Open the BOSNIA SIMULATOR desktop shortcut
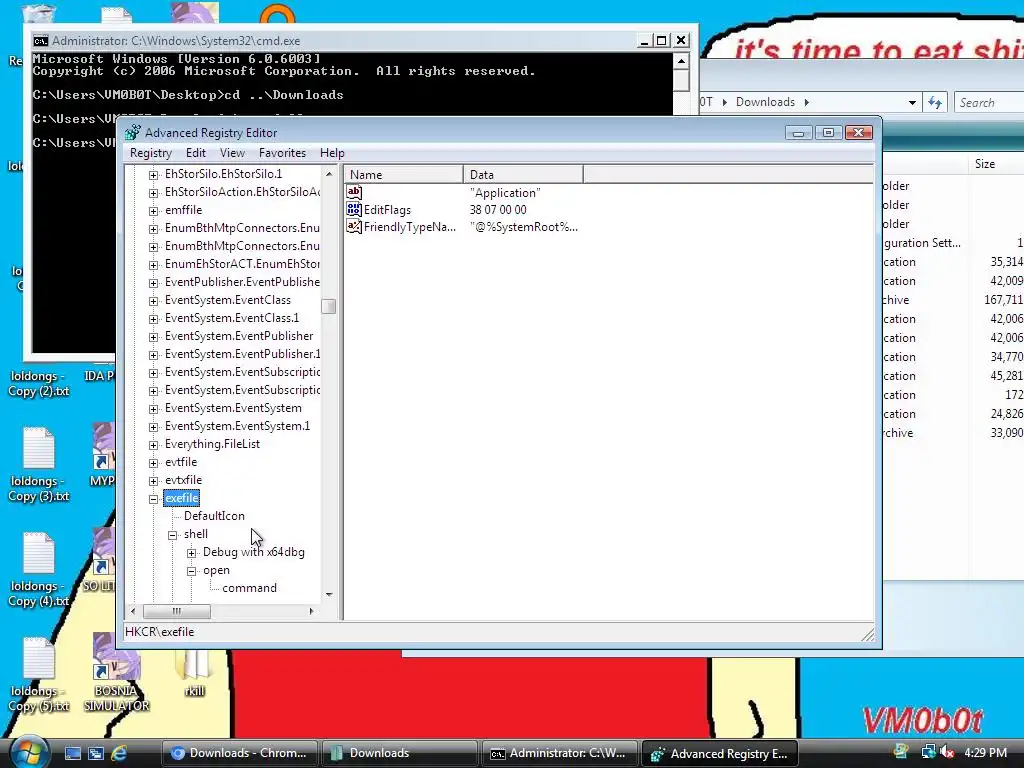 click(116, 673)
